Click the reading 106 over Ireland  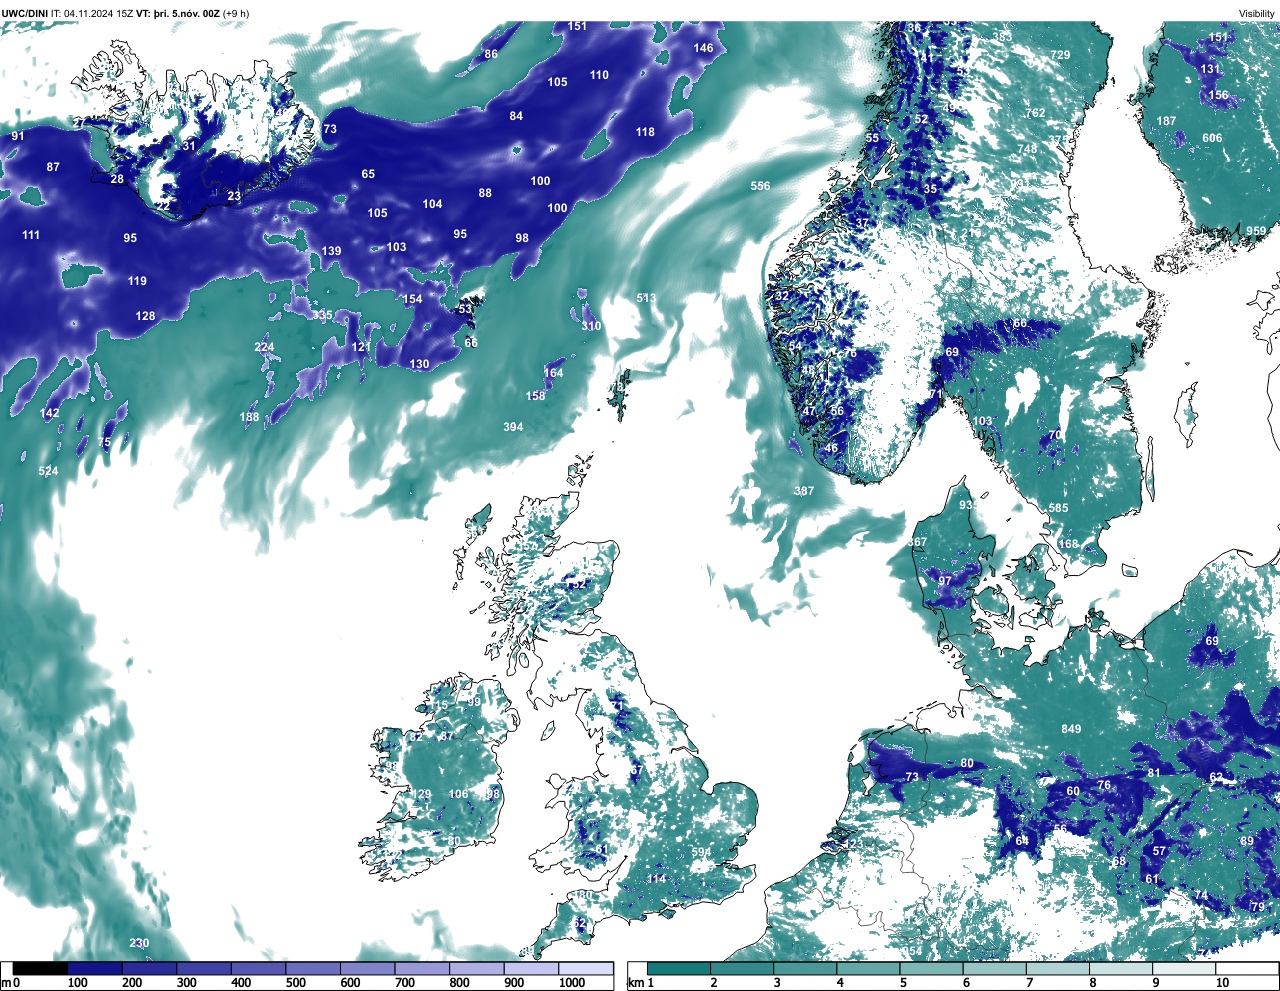[458, 795]
